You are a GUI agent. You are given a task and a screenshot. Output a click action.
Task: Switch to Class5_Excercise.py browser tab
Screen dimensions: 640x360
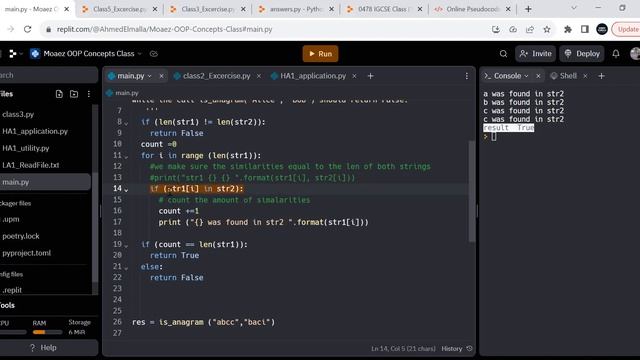(x=119, y=9)
